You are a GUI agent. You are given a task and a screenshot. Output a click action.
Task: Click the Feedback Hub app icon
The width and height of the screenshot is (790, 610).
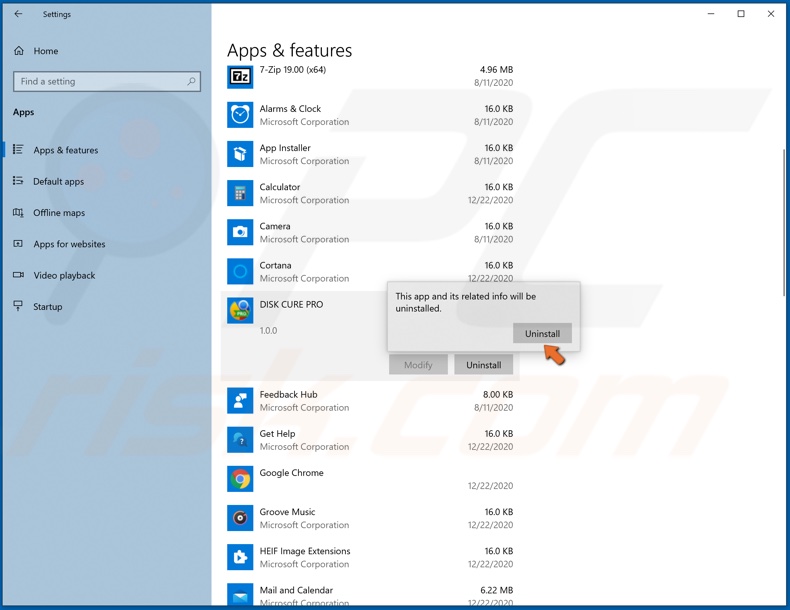click(240, 401)
